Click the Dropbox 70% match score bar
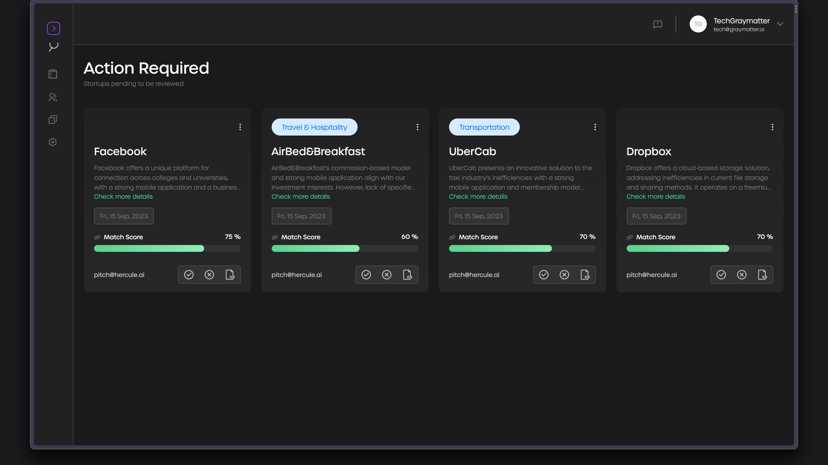The image size is (828, 465). coord(699,248)
